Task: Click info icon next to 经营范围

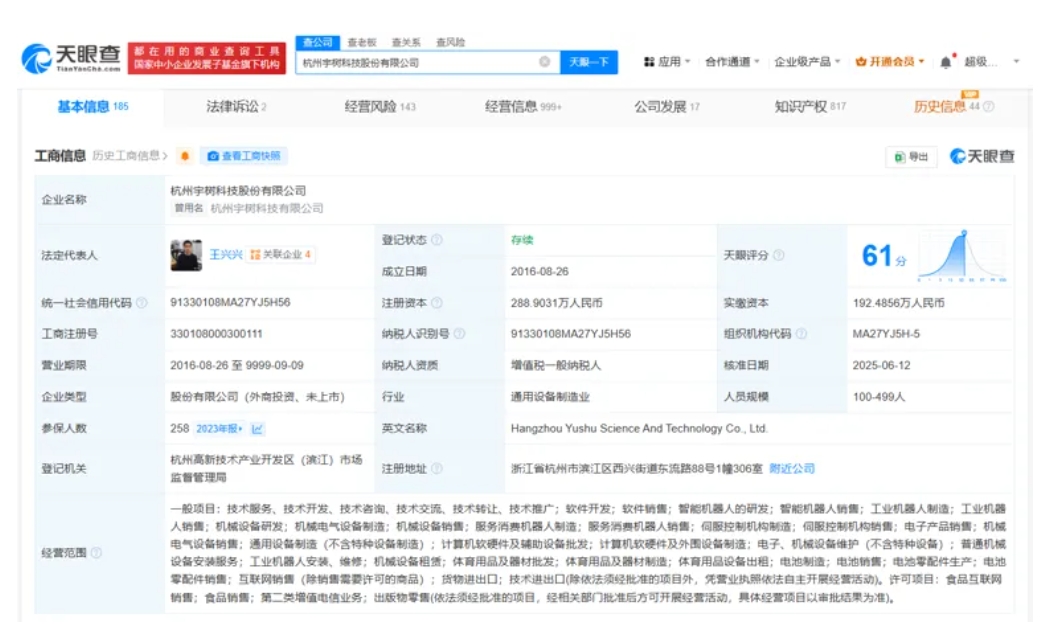Action: click(96, 552)
